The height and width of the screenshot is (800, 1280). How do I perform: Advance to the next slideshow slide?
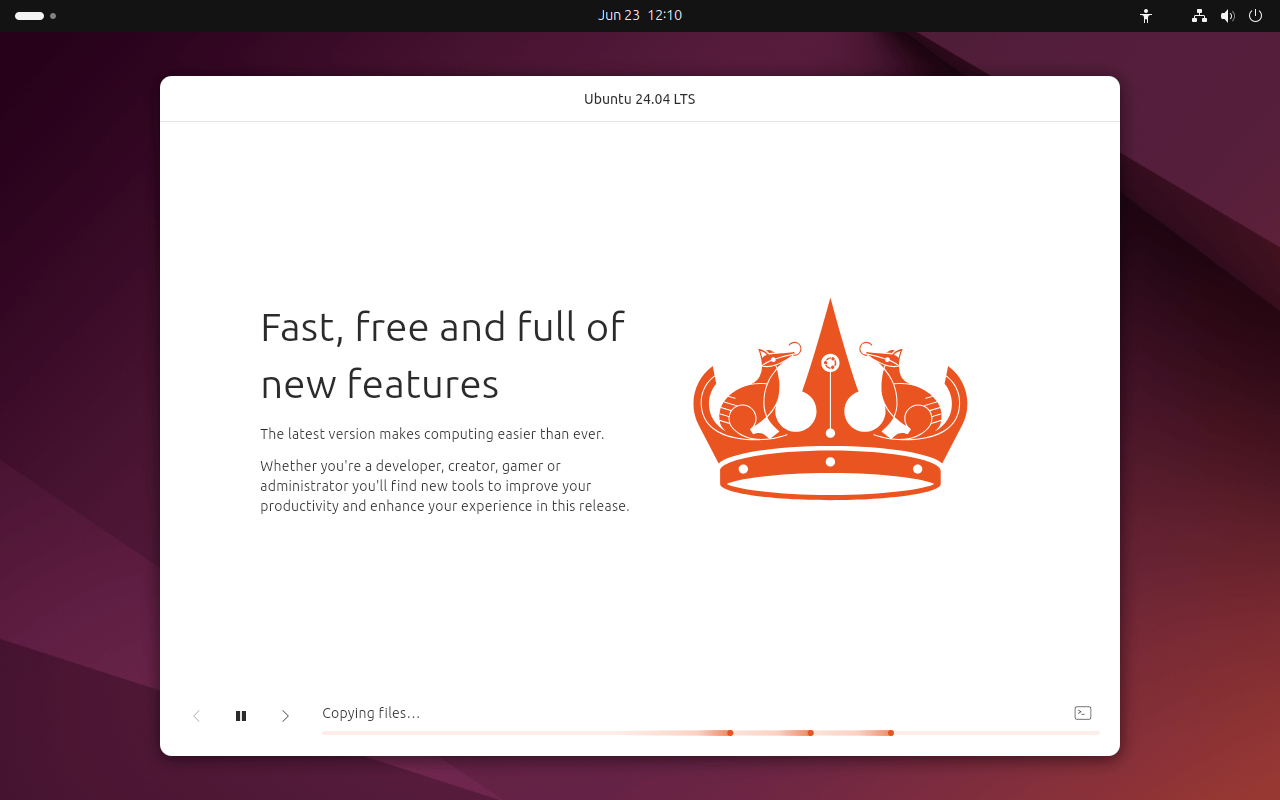tap(285, 715)
